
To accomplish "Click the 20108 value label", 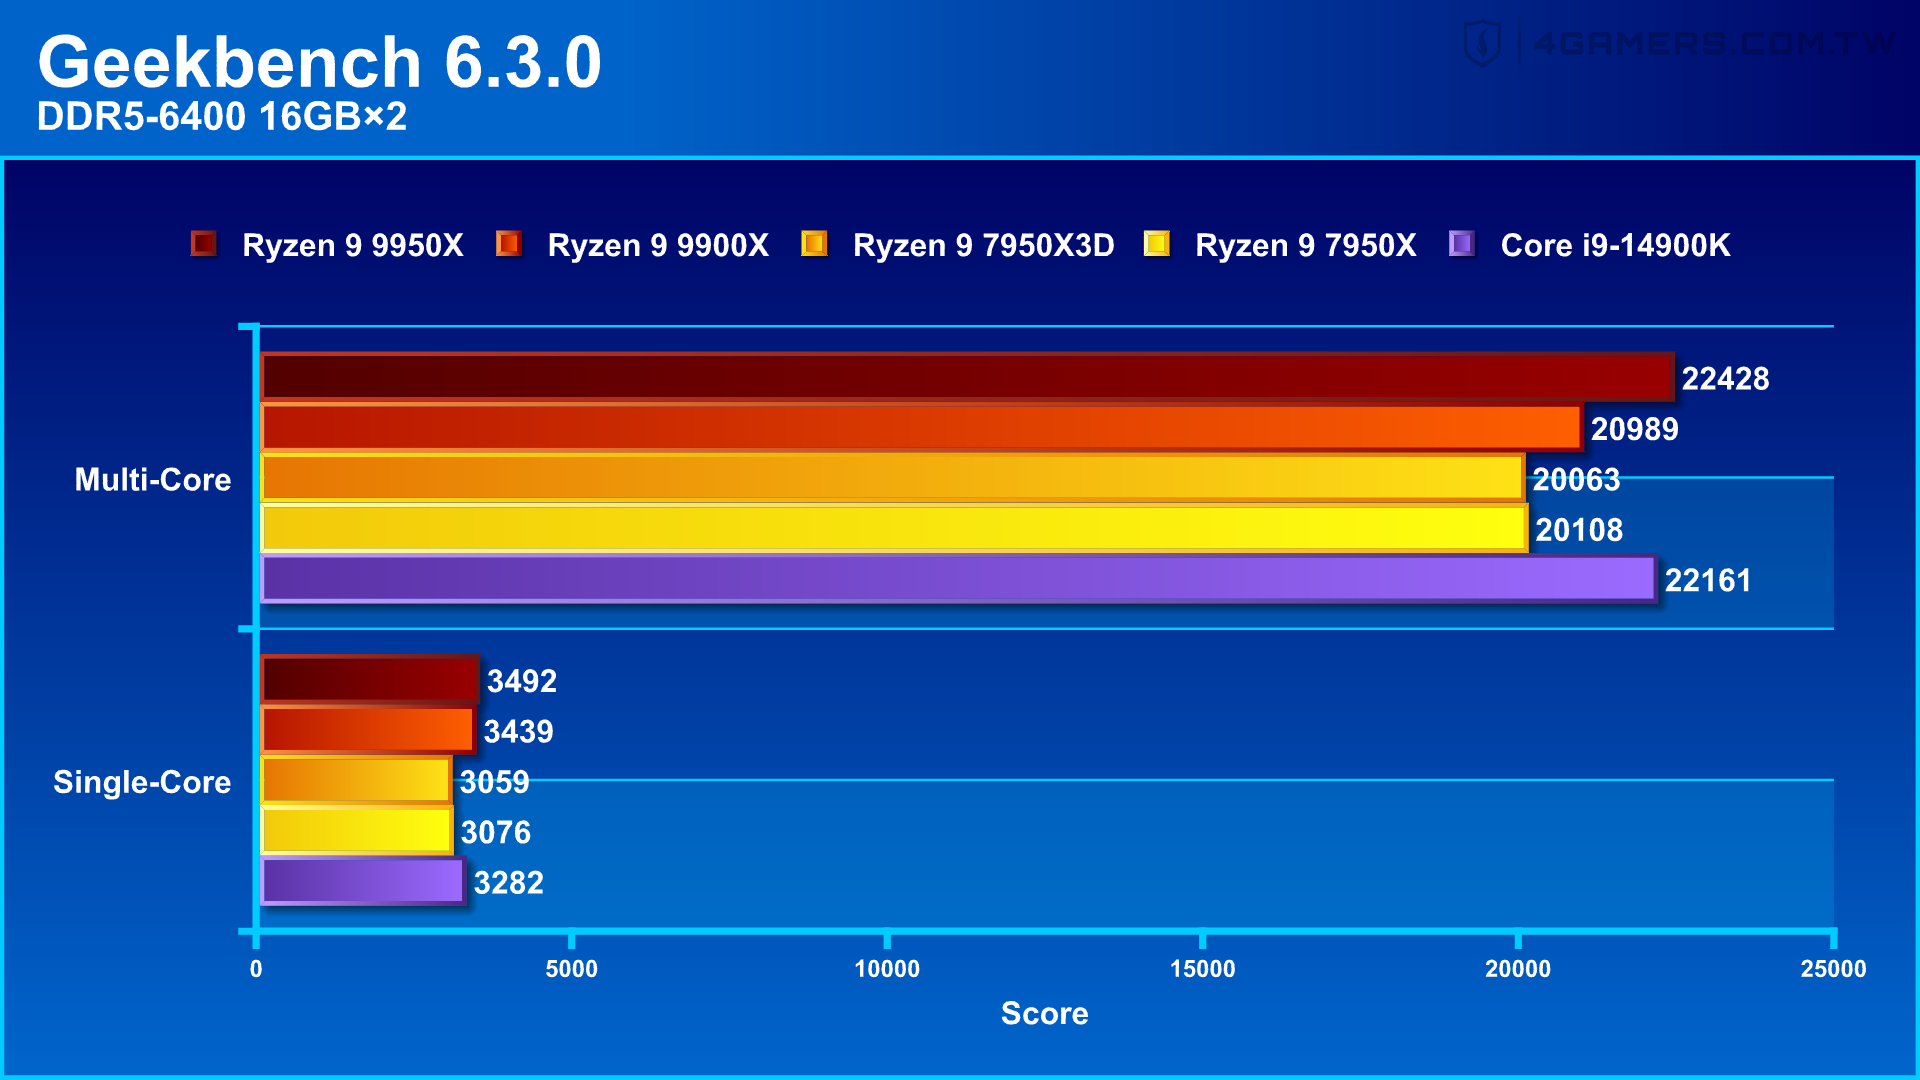I will point(1579,530).
